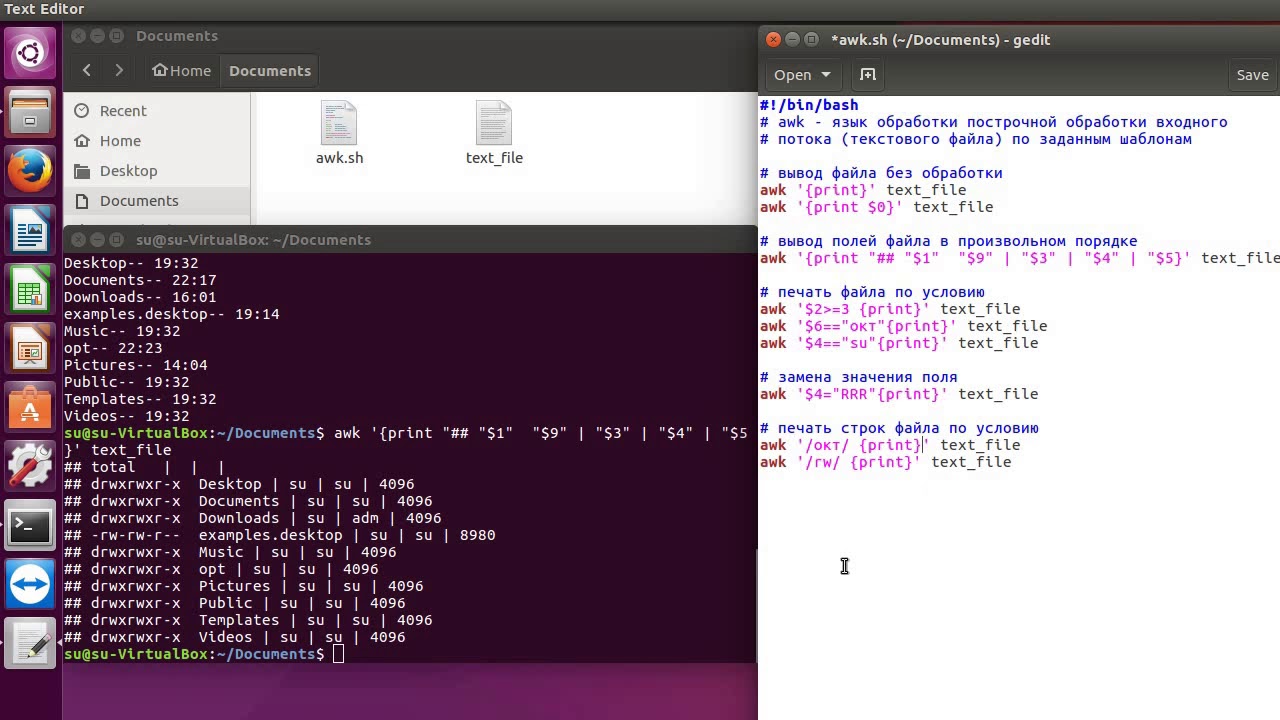Close the gedit awk.sh window
Image resolution: width=1280 pixels, height=720 pixels.
click(x=772, y=40)
